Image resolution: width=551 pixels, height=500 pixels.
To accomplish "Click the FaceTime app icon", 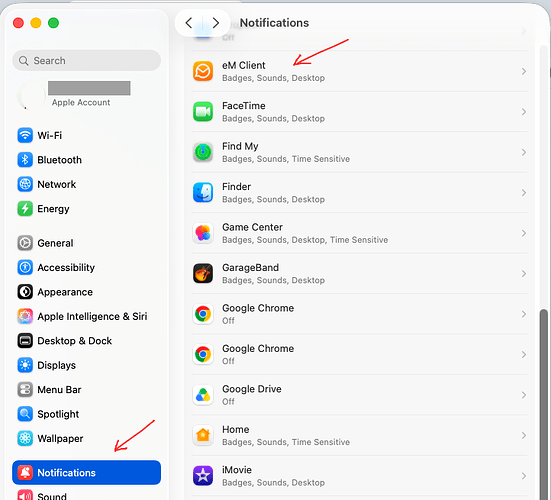I will (203, 112).
